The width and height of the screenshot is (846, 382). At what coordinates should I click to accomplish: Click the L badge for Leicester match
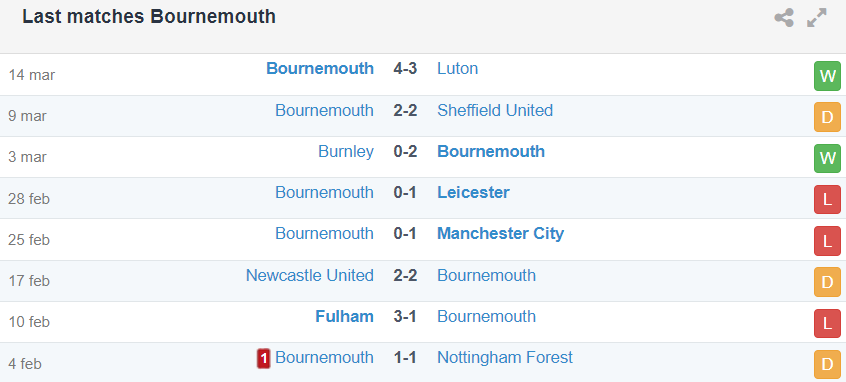tap(827, 200)
